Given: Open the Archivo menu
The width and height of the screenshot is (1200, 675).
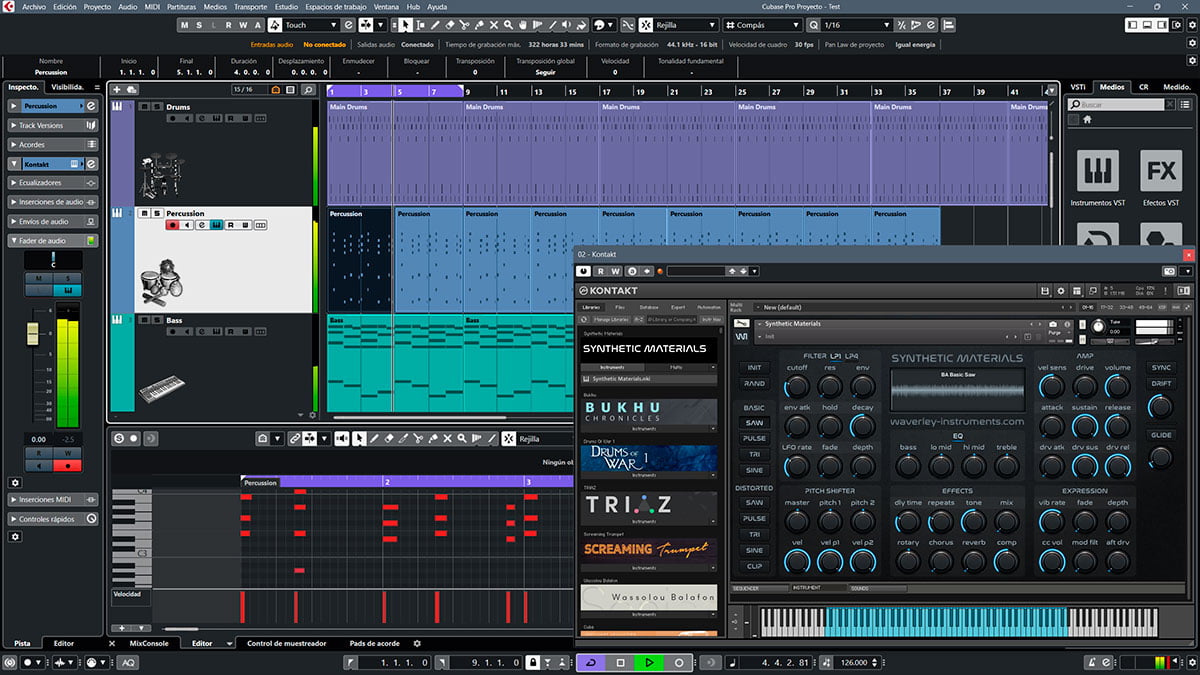Looking at the screenshot, I should [33, 7].
